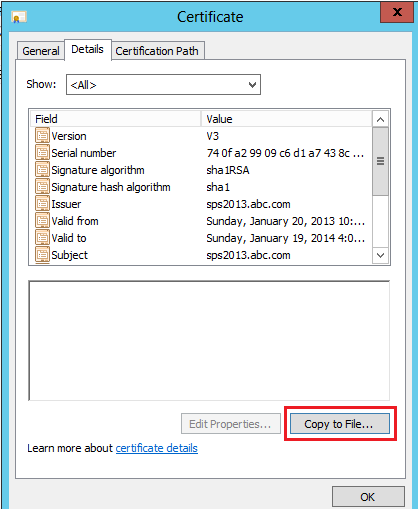This screenshot has width=418, height=509.
Task: Open the certificate details link
Action: coord(157,448)
